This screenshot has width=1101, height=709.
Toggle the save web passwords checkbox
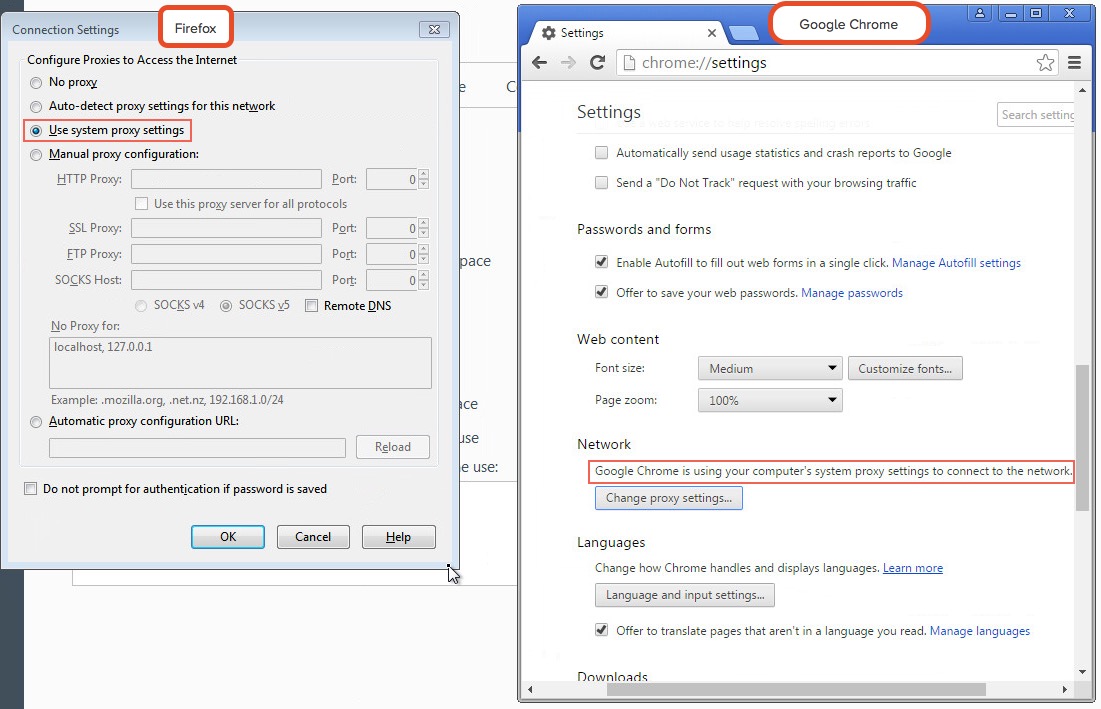[602, 293]
